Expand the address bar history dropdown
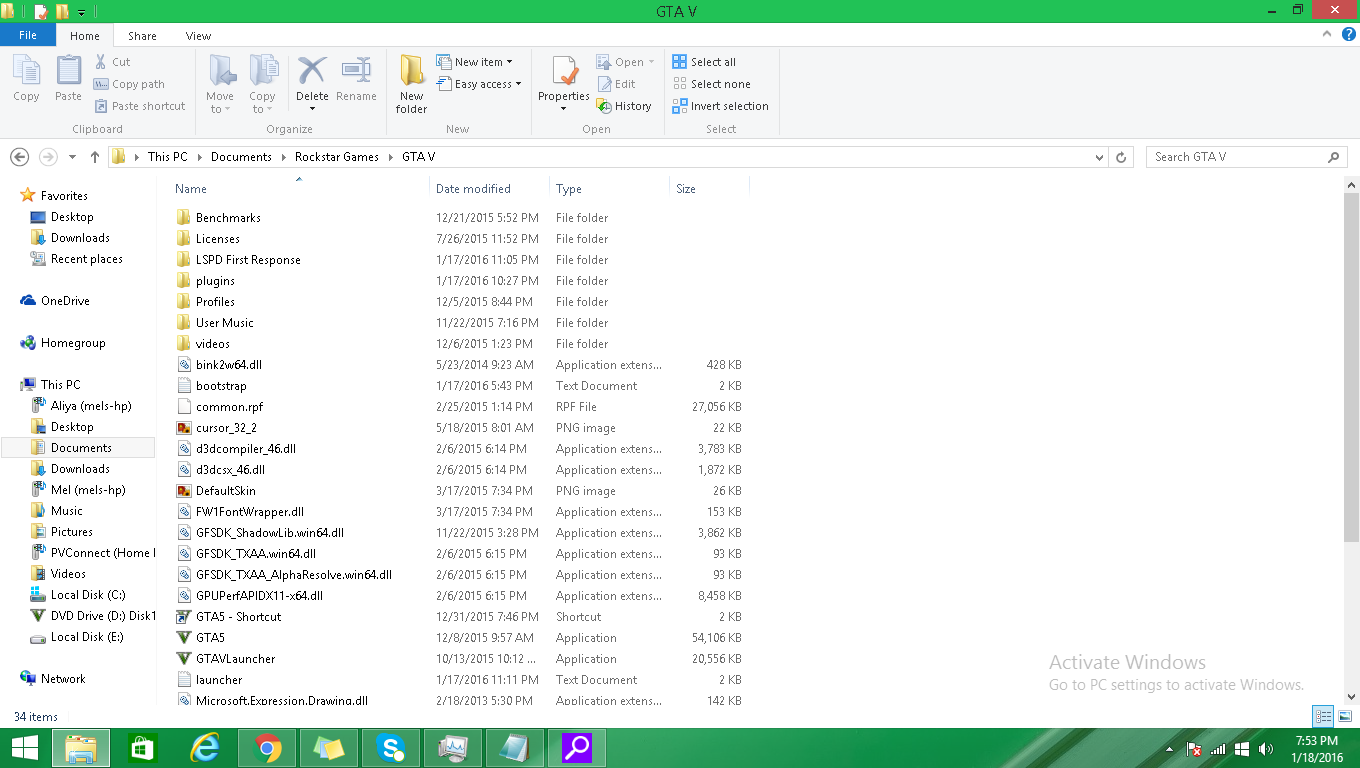Image resolution: width=1360 pixels, height=768 pixels. point(1100,157)
